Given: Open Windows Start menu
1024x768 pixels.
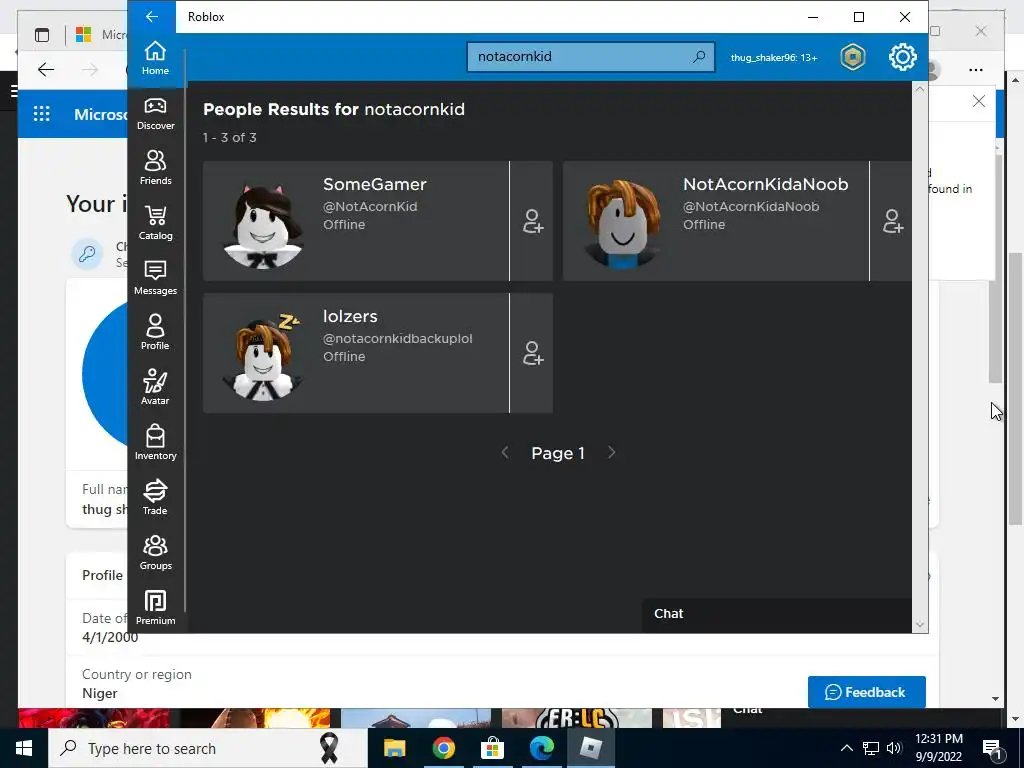Looking at the screenshot, I should [24, 748].
